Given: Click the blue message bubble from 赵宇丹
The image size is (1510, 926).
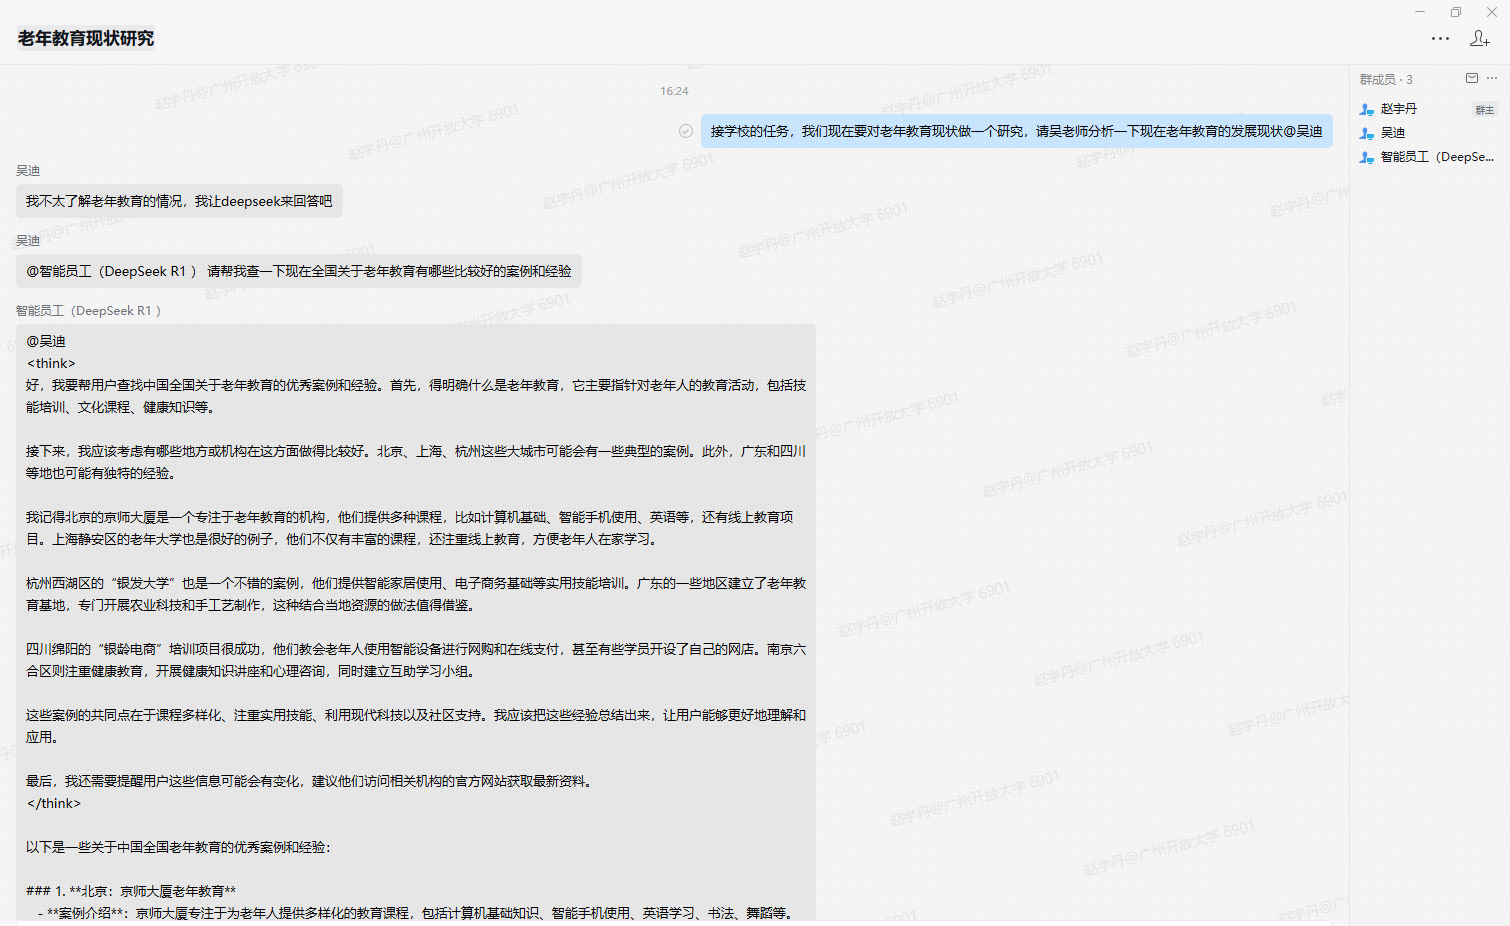Looking at the screenshot, I should (1016, 131).
